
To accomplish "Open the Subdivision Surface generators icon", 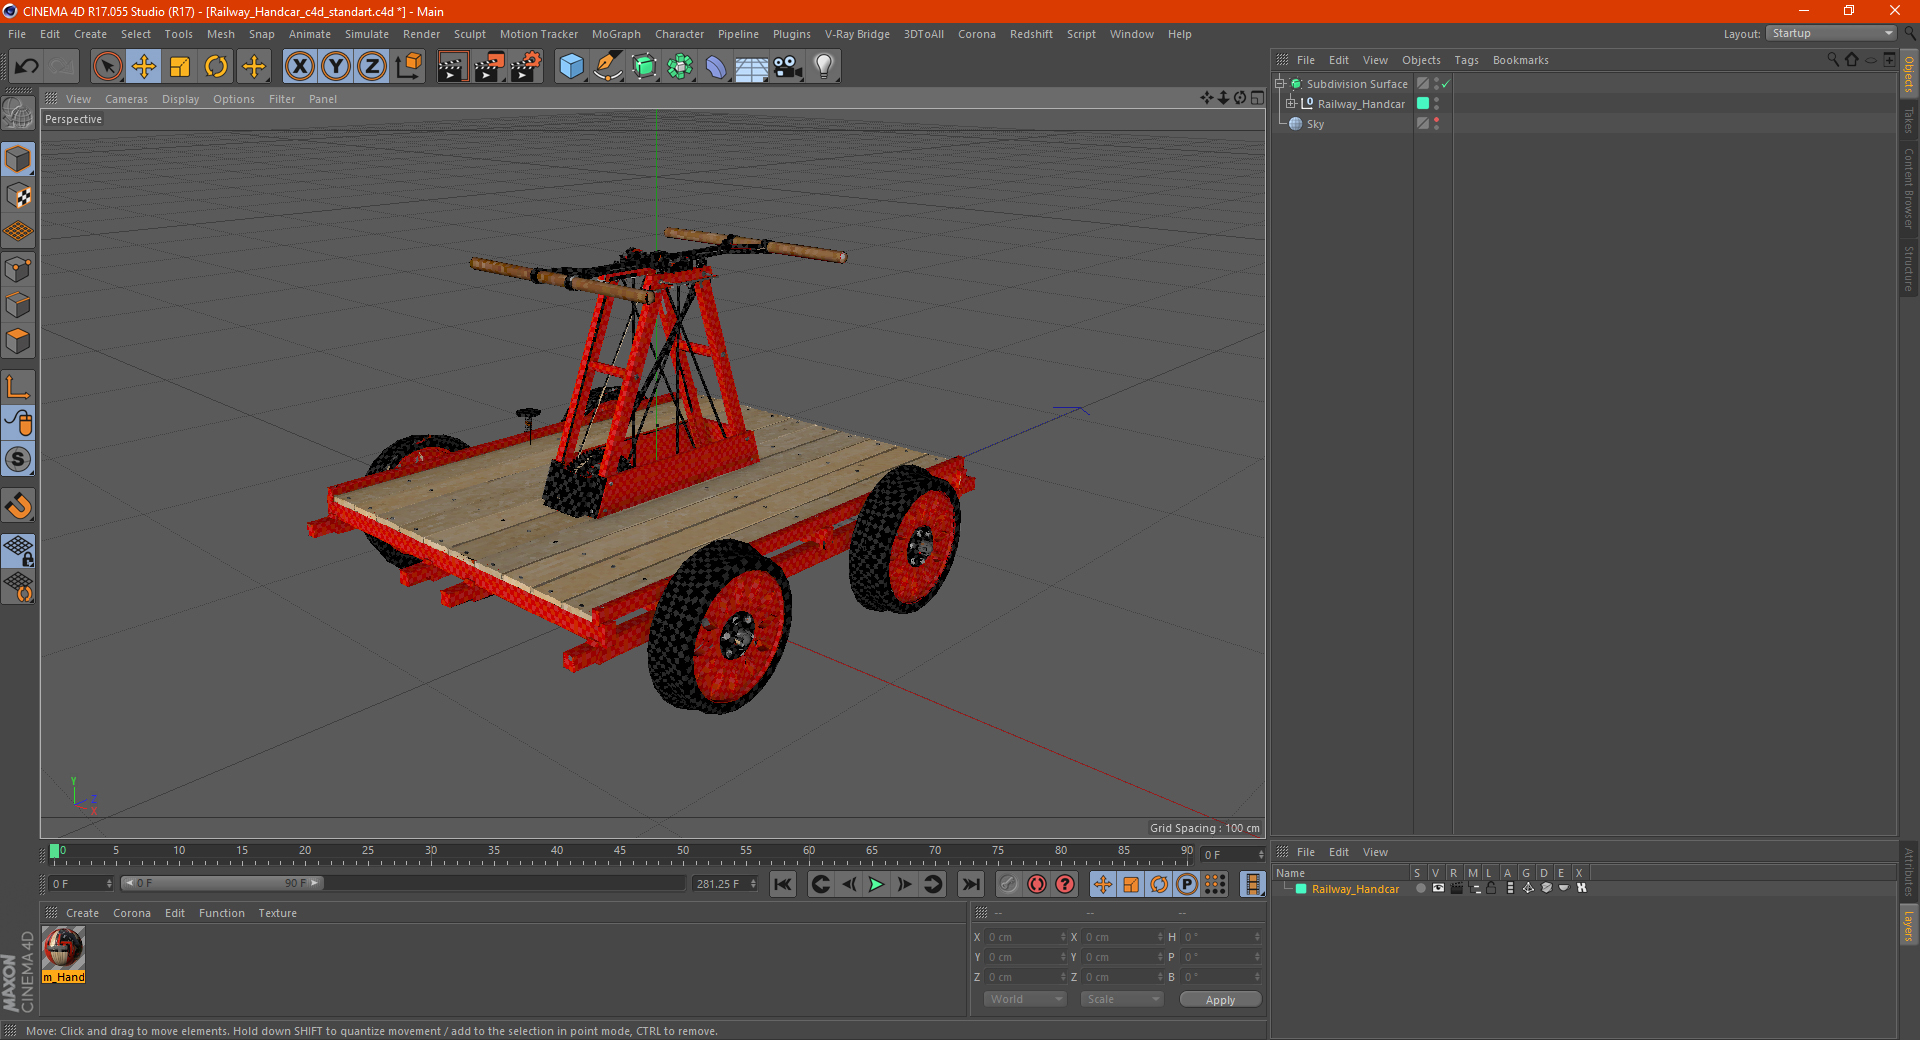I will pos(644,67).
